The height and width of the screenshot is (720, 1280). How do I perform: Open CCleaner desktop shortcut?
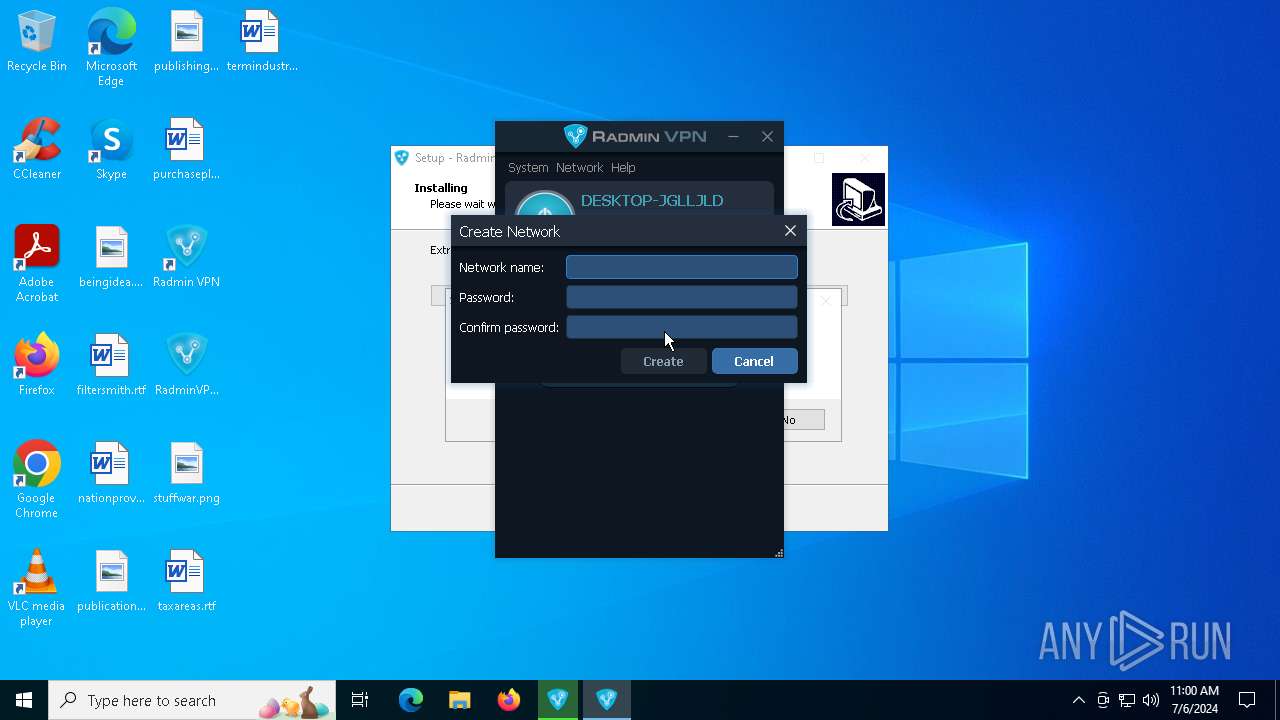coord(37,150)
